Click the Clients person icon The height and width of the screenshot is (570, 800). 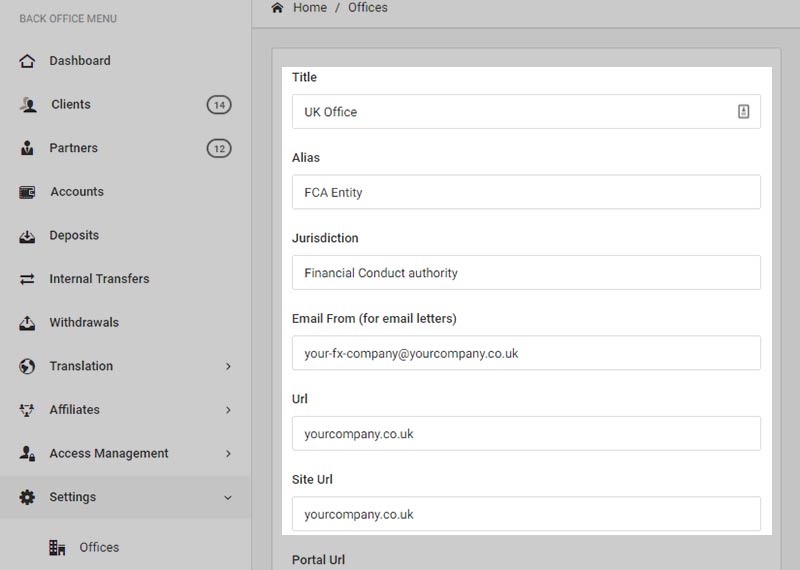point(27,105)
